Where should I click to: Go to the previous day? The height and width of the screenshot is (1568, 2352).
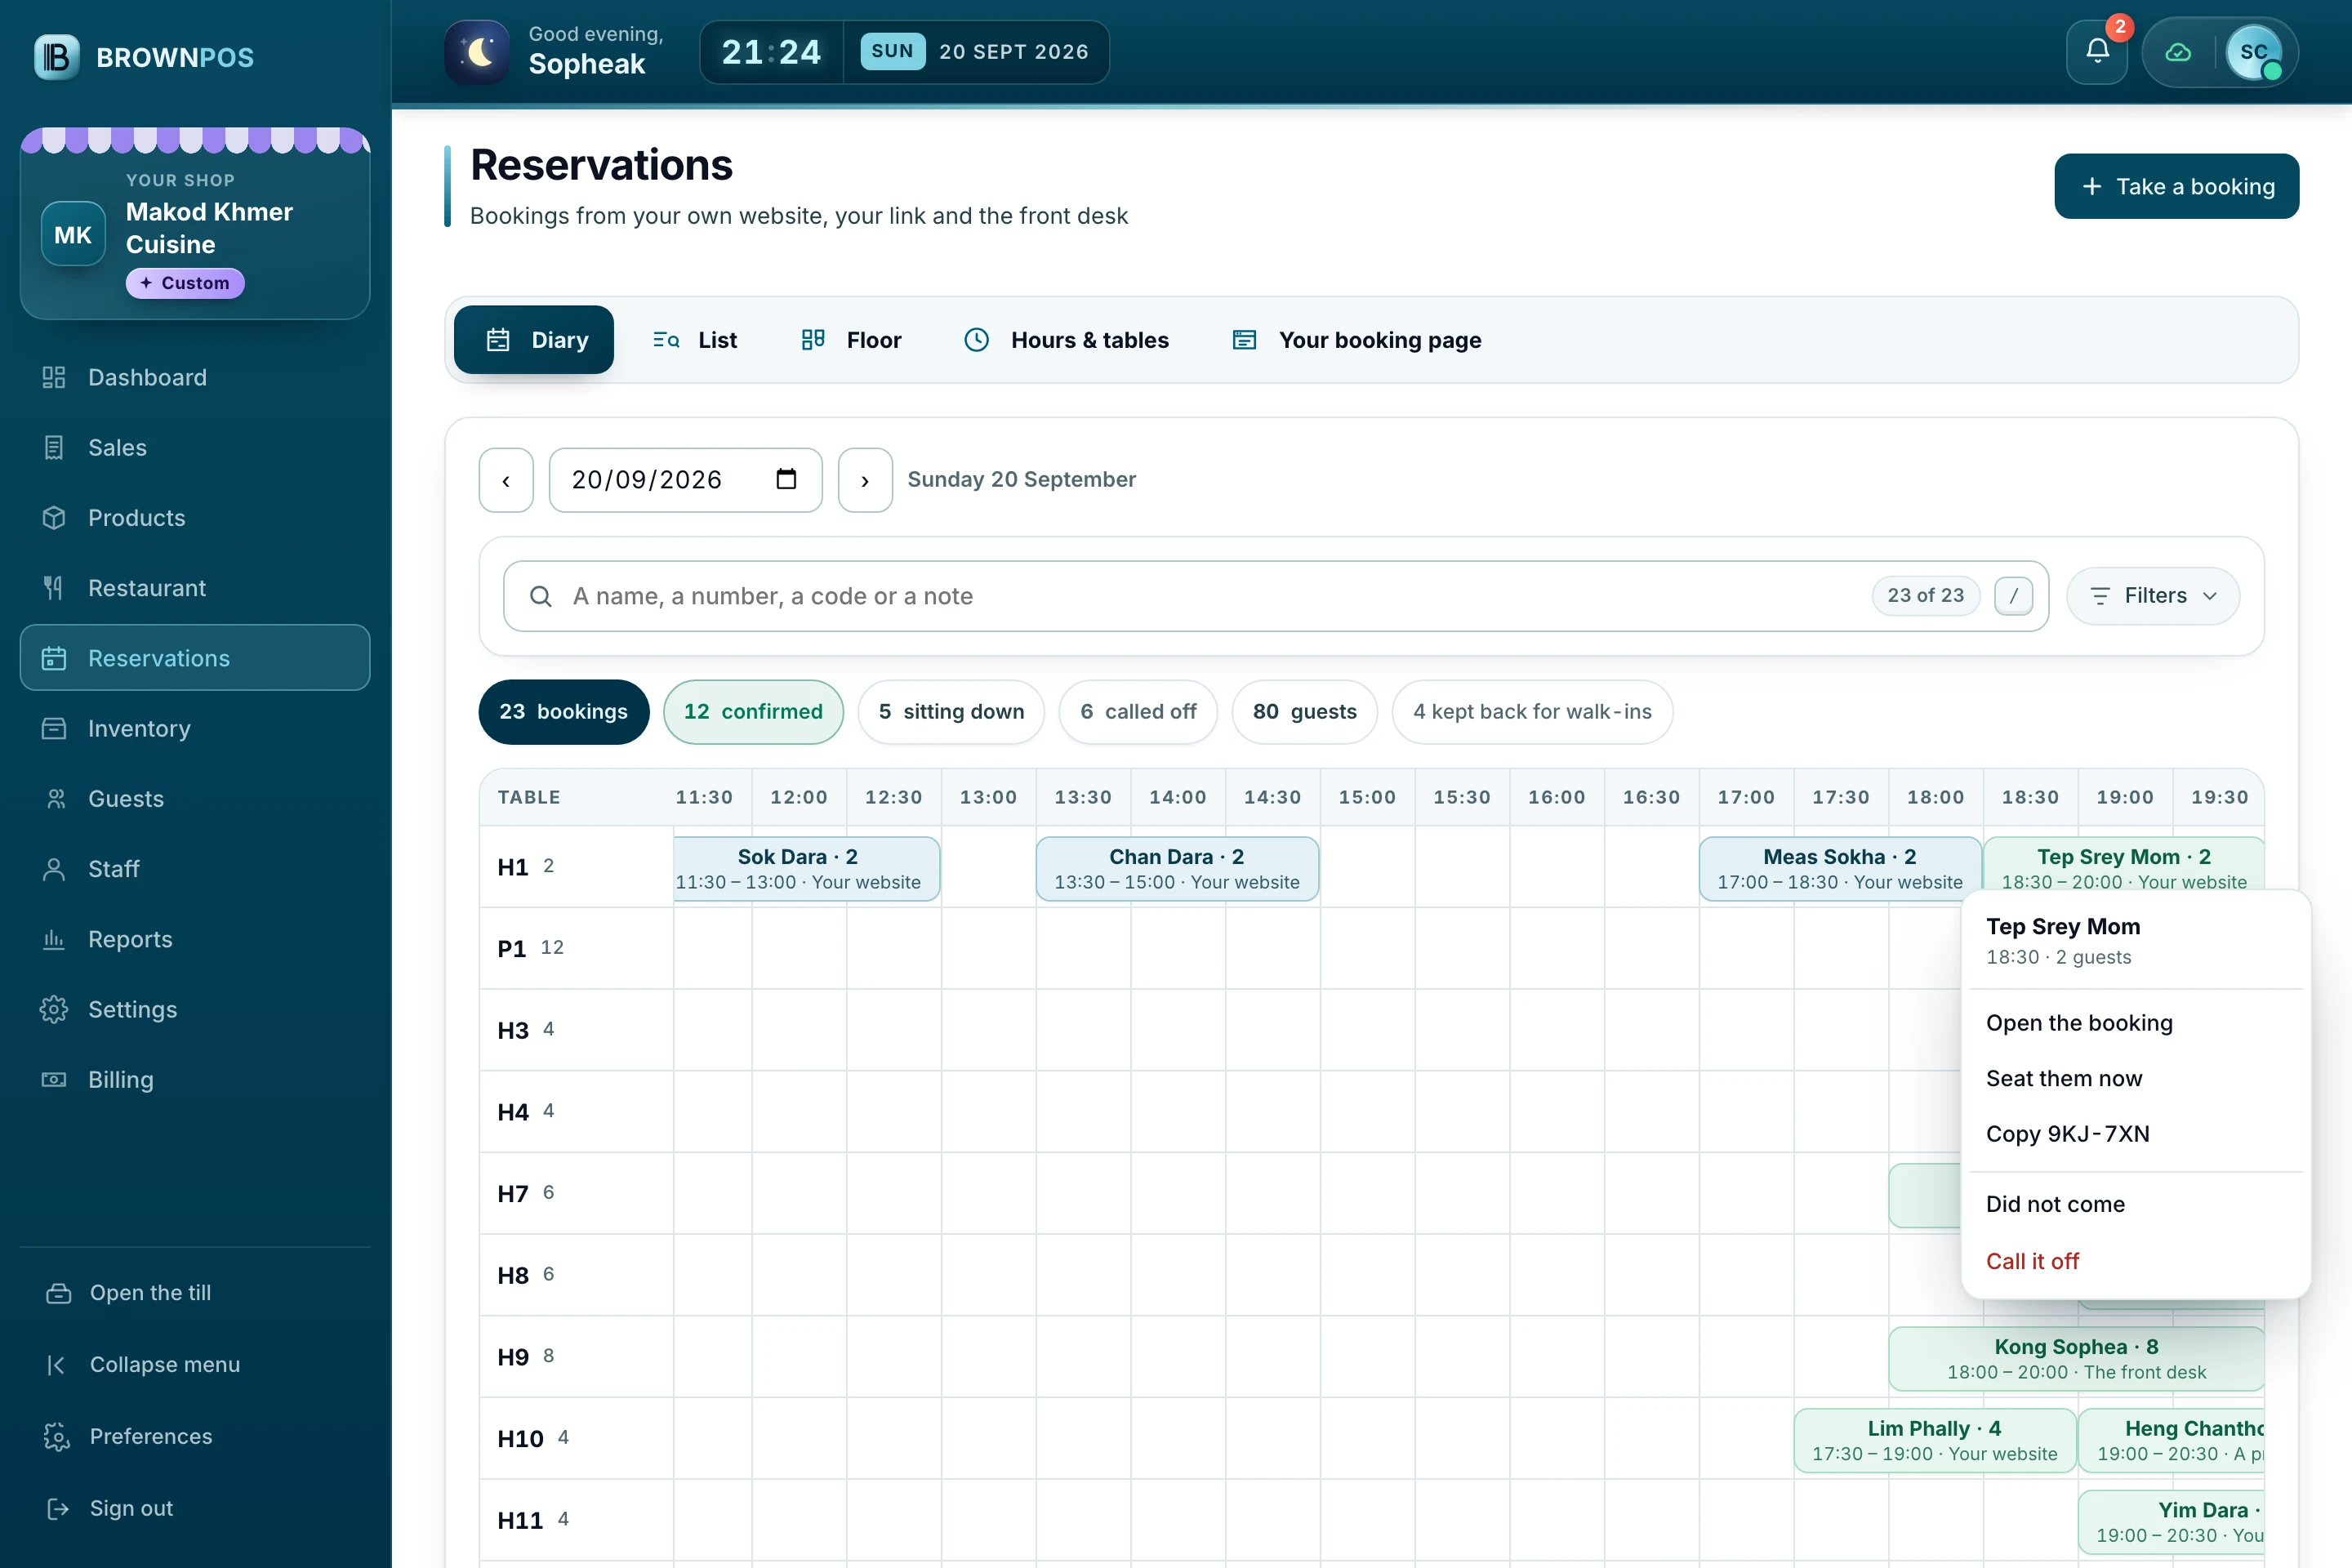click(x=506, y=480)
